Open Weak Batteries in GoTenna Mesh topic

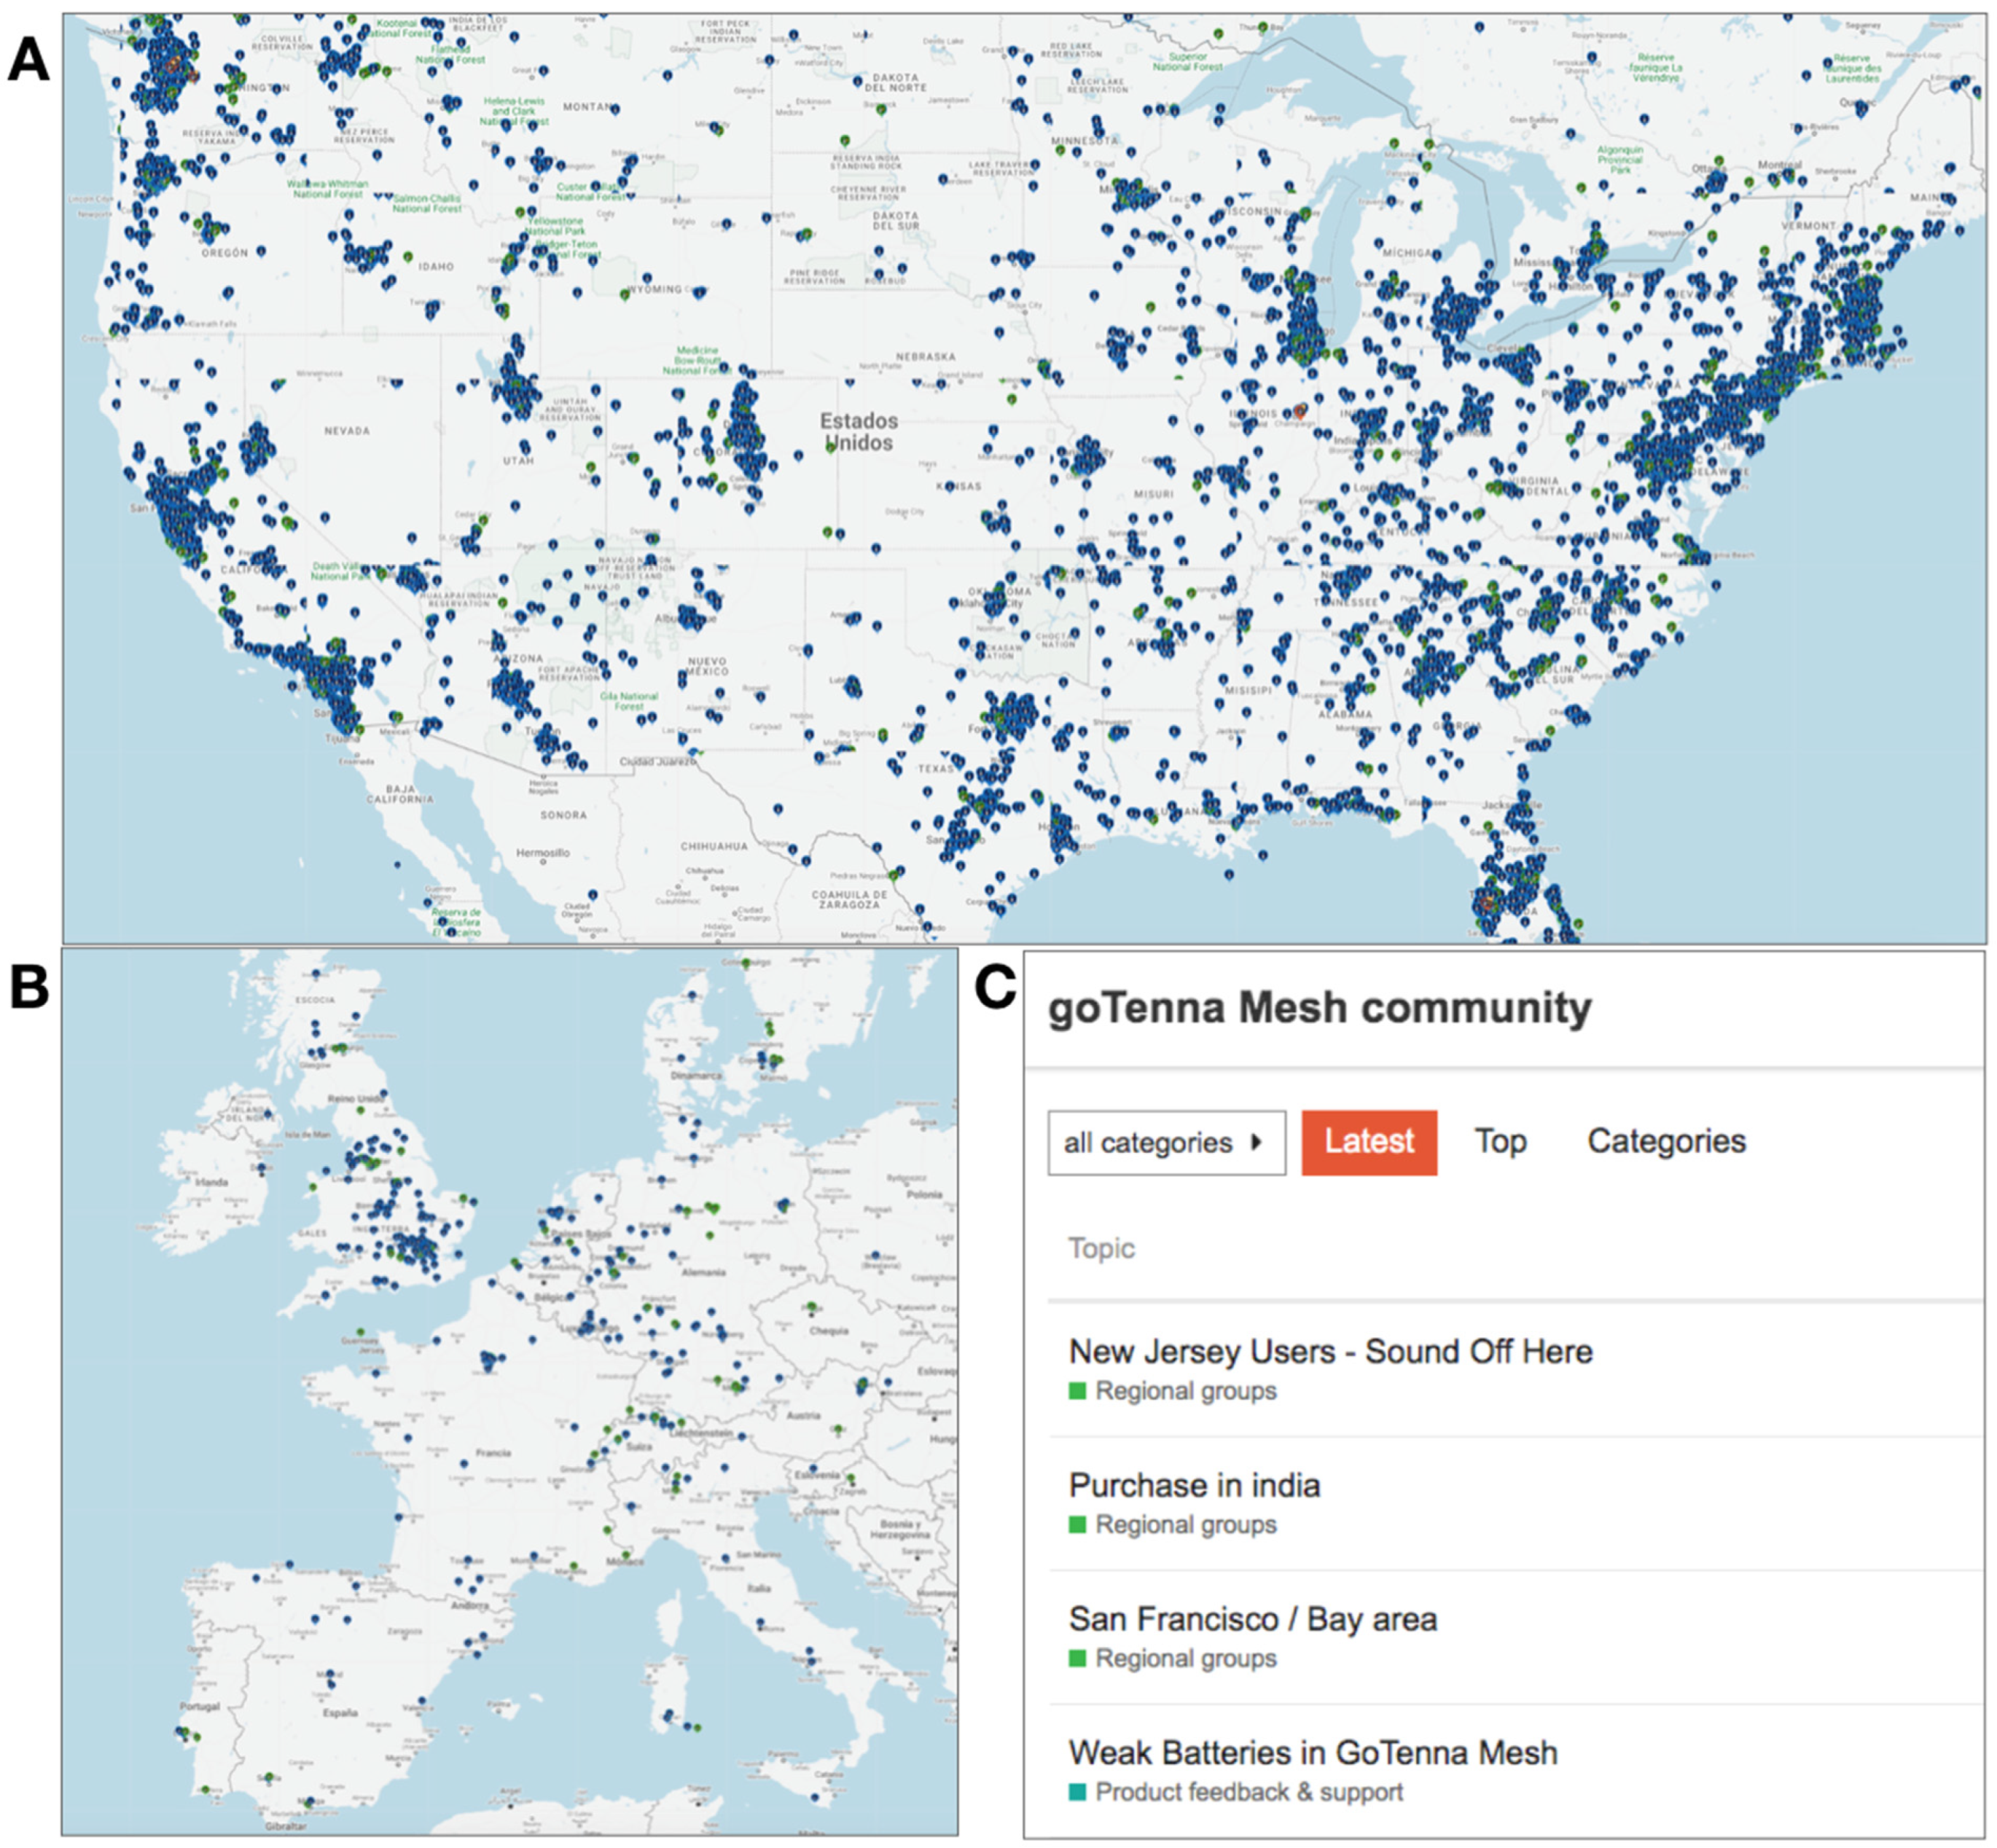pyautogui.click(x=1312, y=1753)
